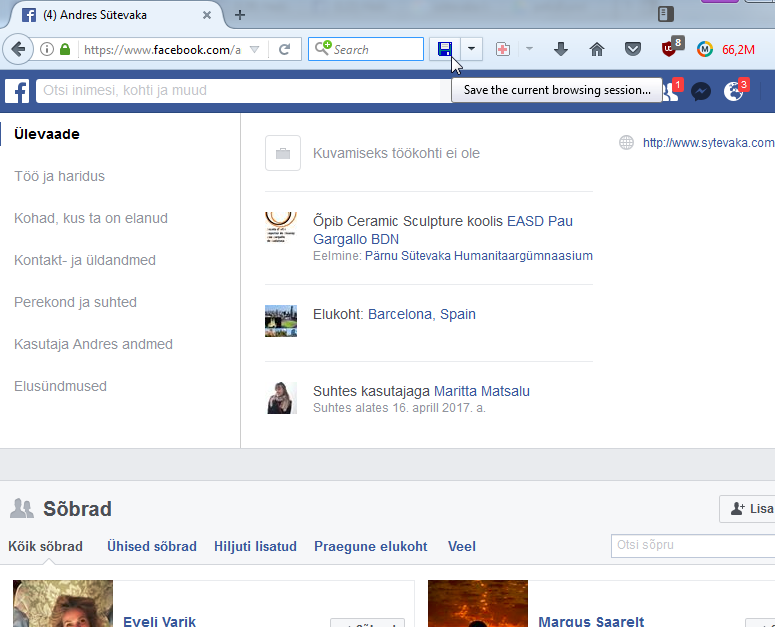This screenshot has width=775, height=627.
Task: Select the Praegune elukoht tab
Action: click(371, 546)
